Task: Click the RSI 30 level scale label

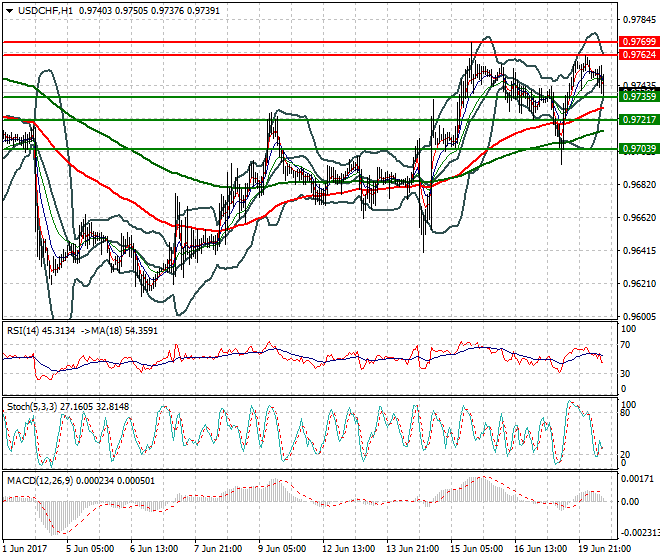Action: coord(626,374)
